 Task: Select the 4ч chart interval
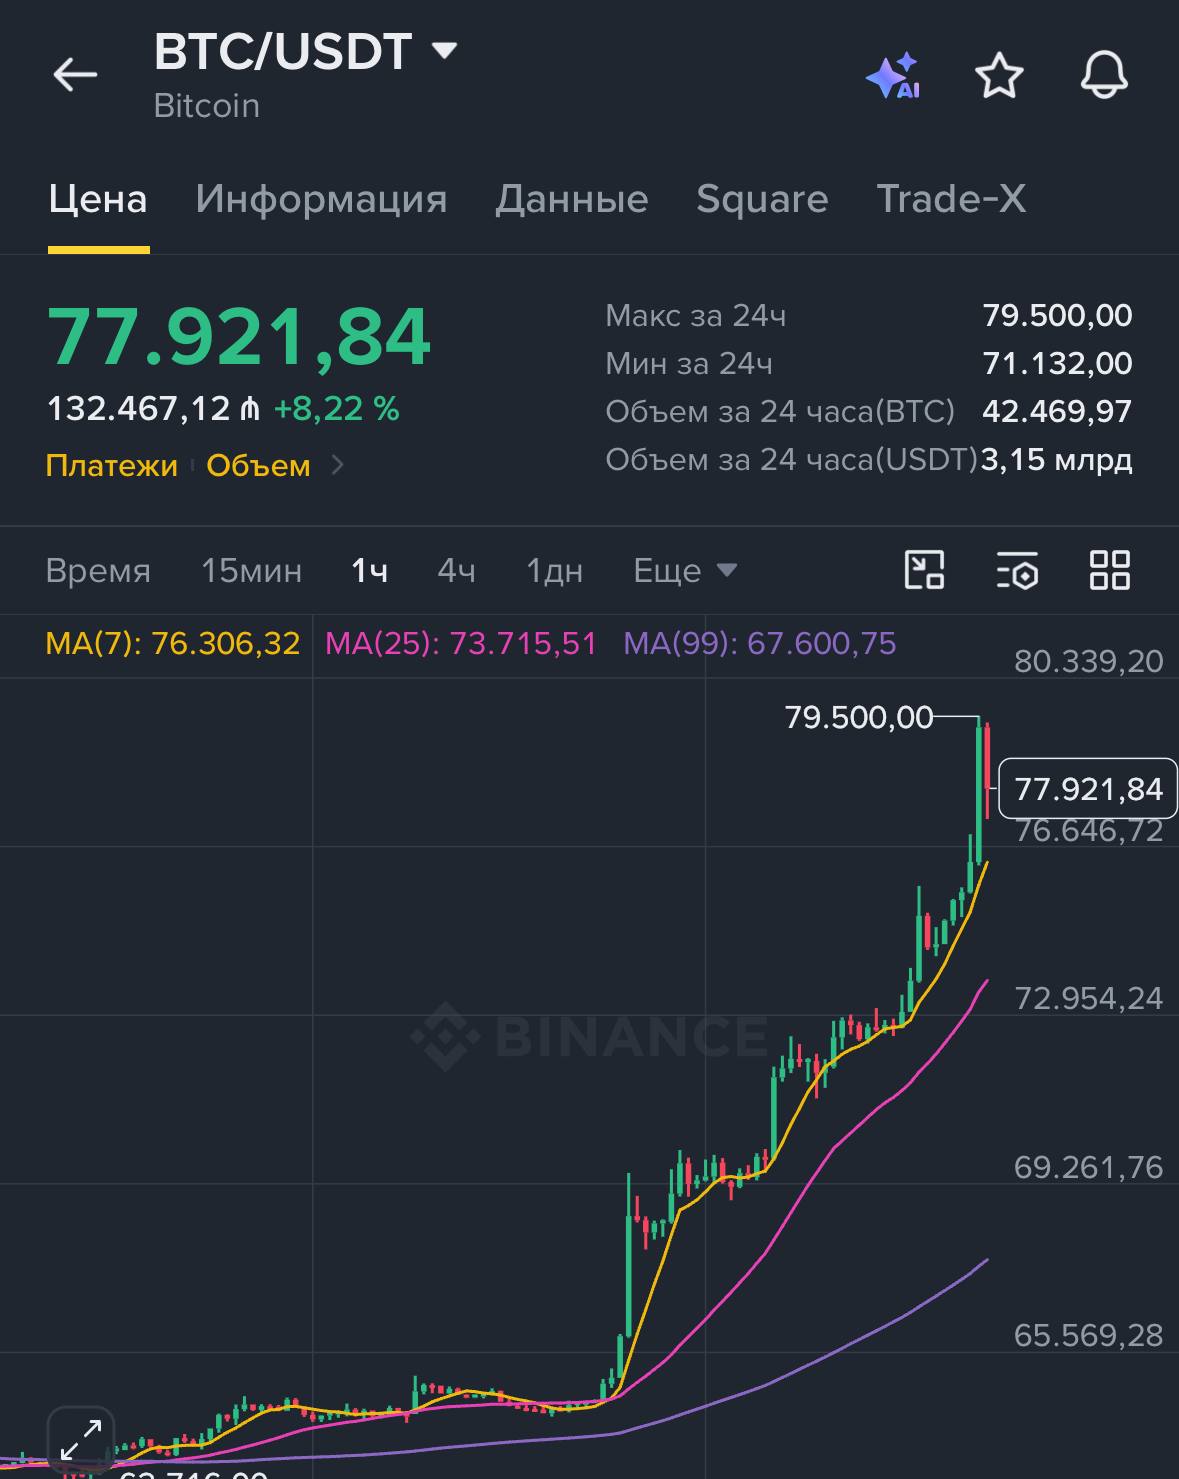click(456, 571)
